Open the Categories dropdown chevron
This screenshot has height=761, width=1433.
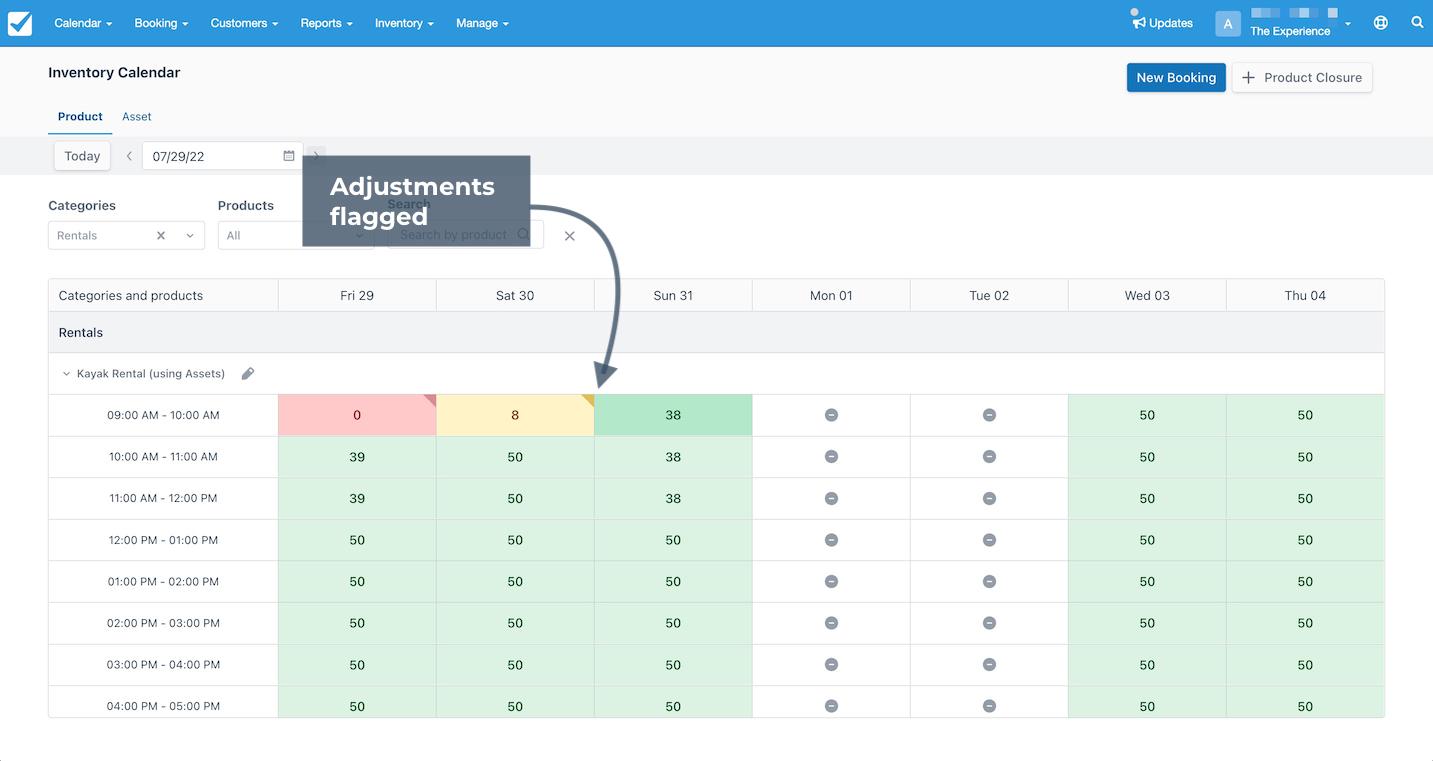tap(190, 236)
